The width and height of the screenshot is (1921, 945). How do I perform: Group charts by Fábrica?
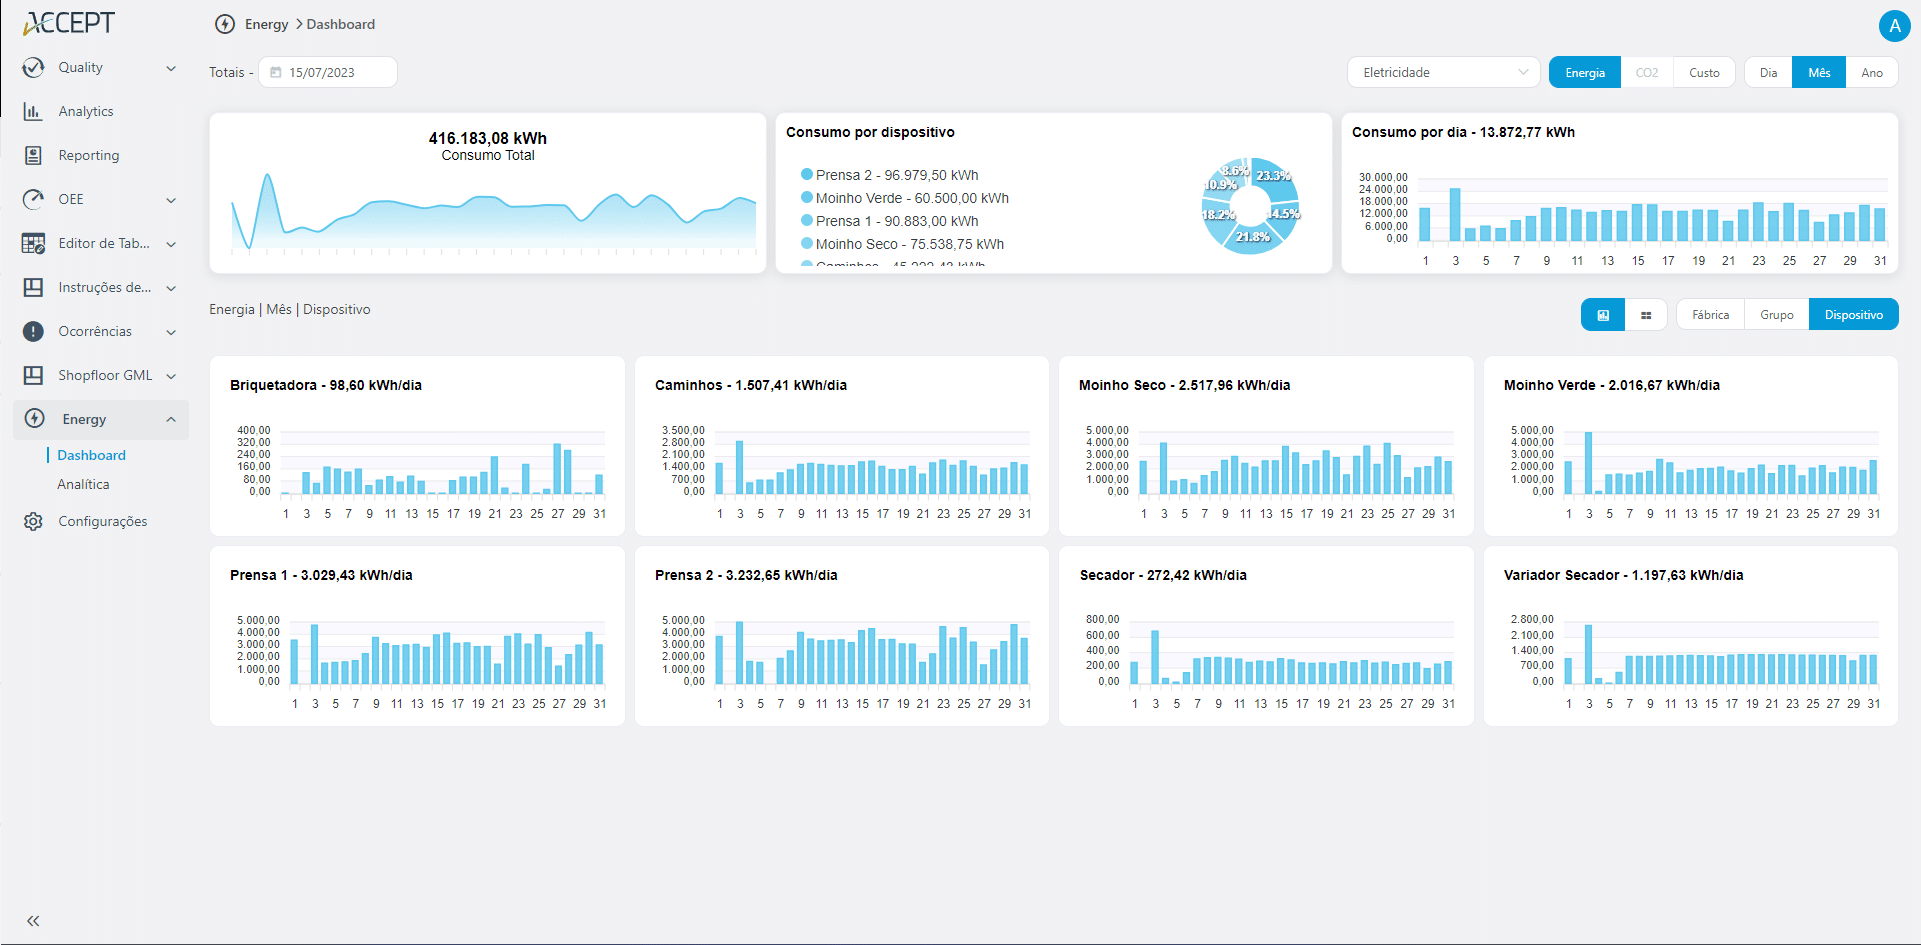(x=1710, y=315)
